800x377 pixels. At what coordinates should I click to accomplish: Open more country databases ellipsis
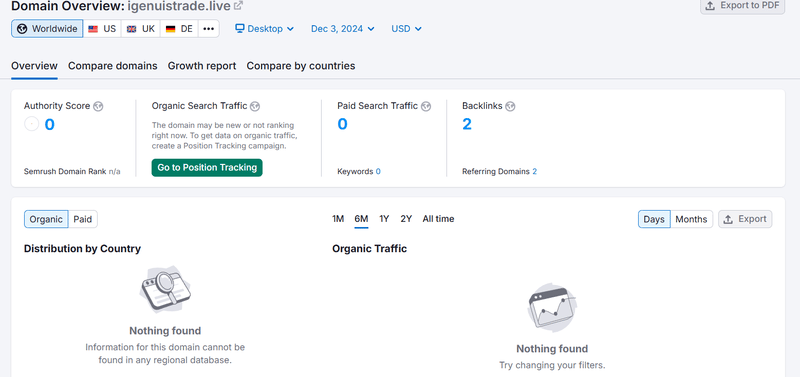point(209,29)
